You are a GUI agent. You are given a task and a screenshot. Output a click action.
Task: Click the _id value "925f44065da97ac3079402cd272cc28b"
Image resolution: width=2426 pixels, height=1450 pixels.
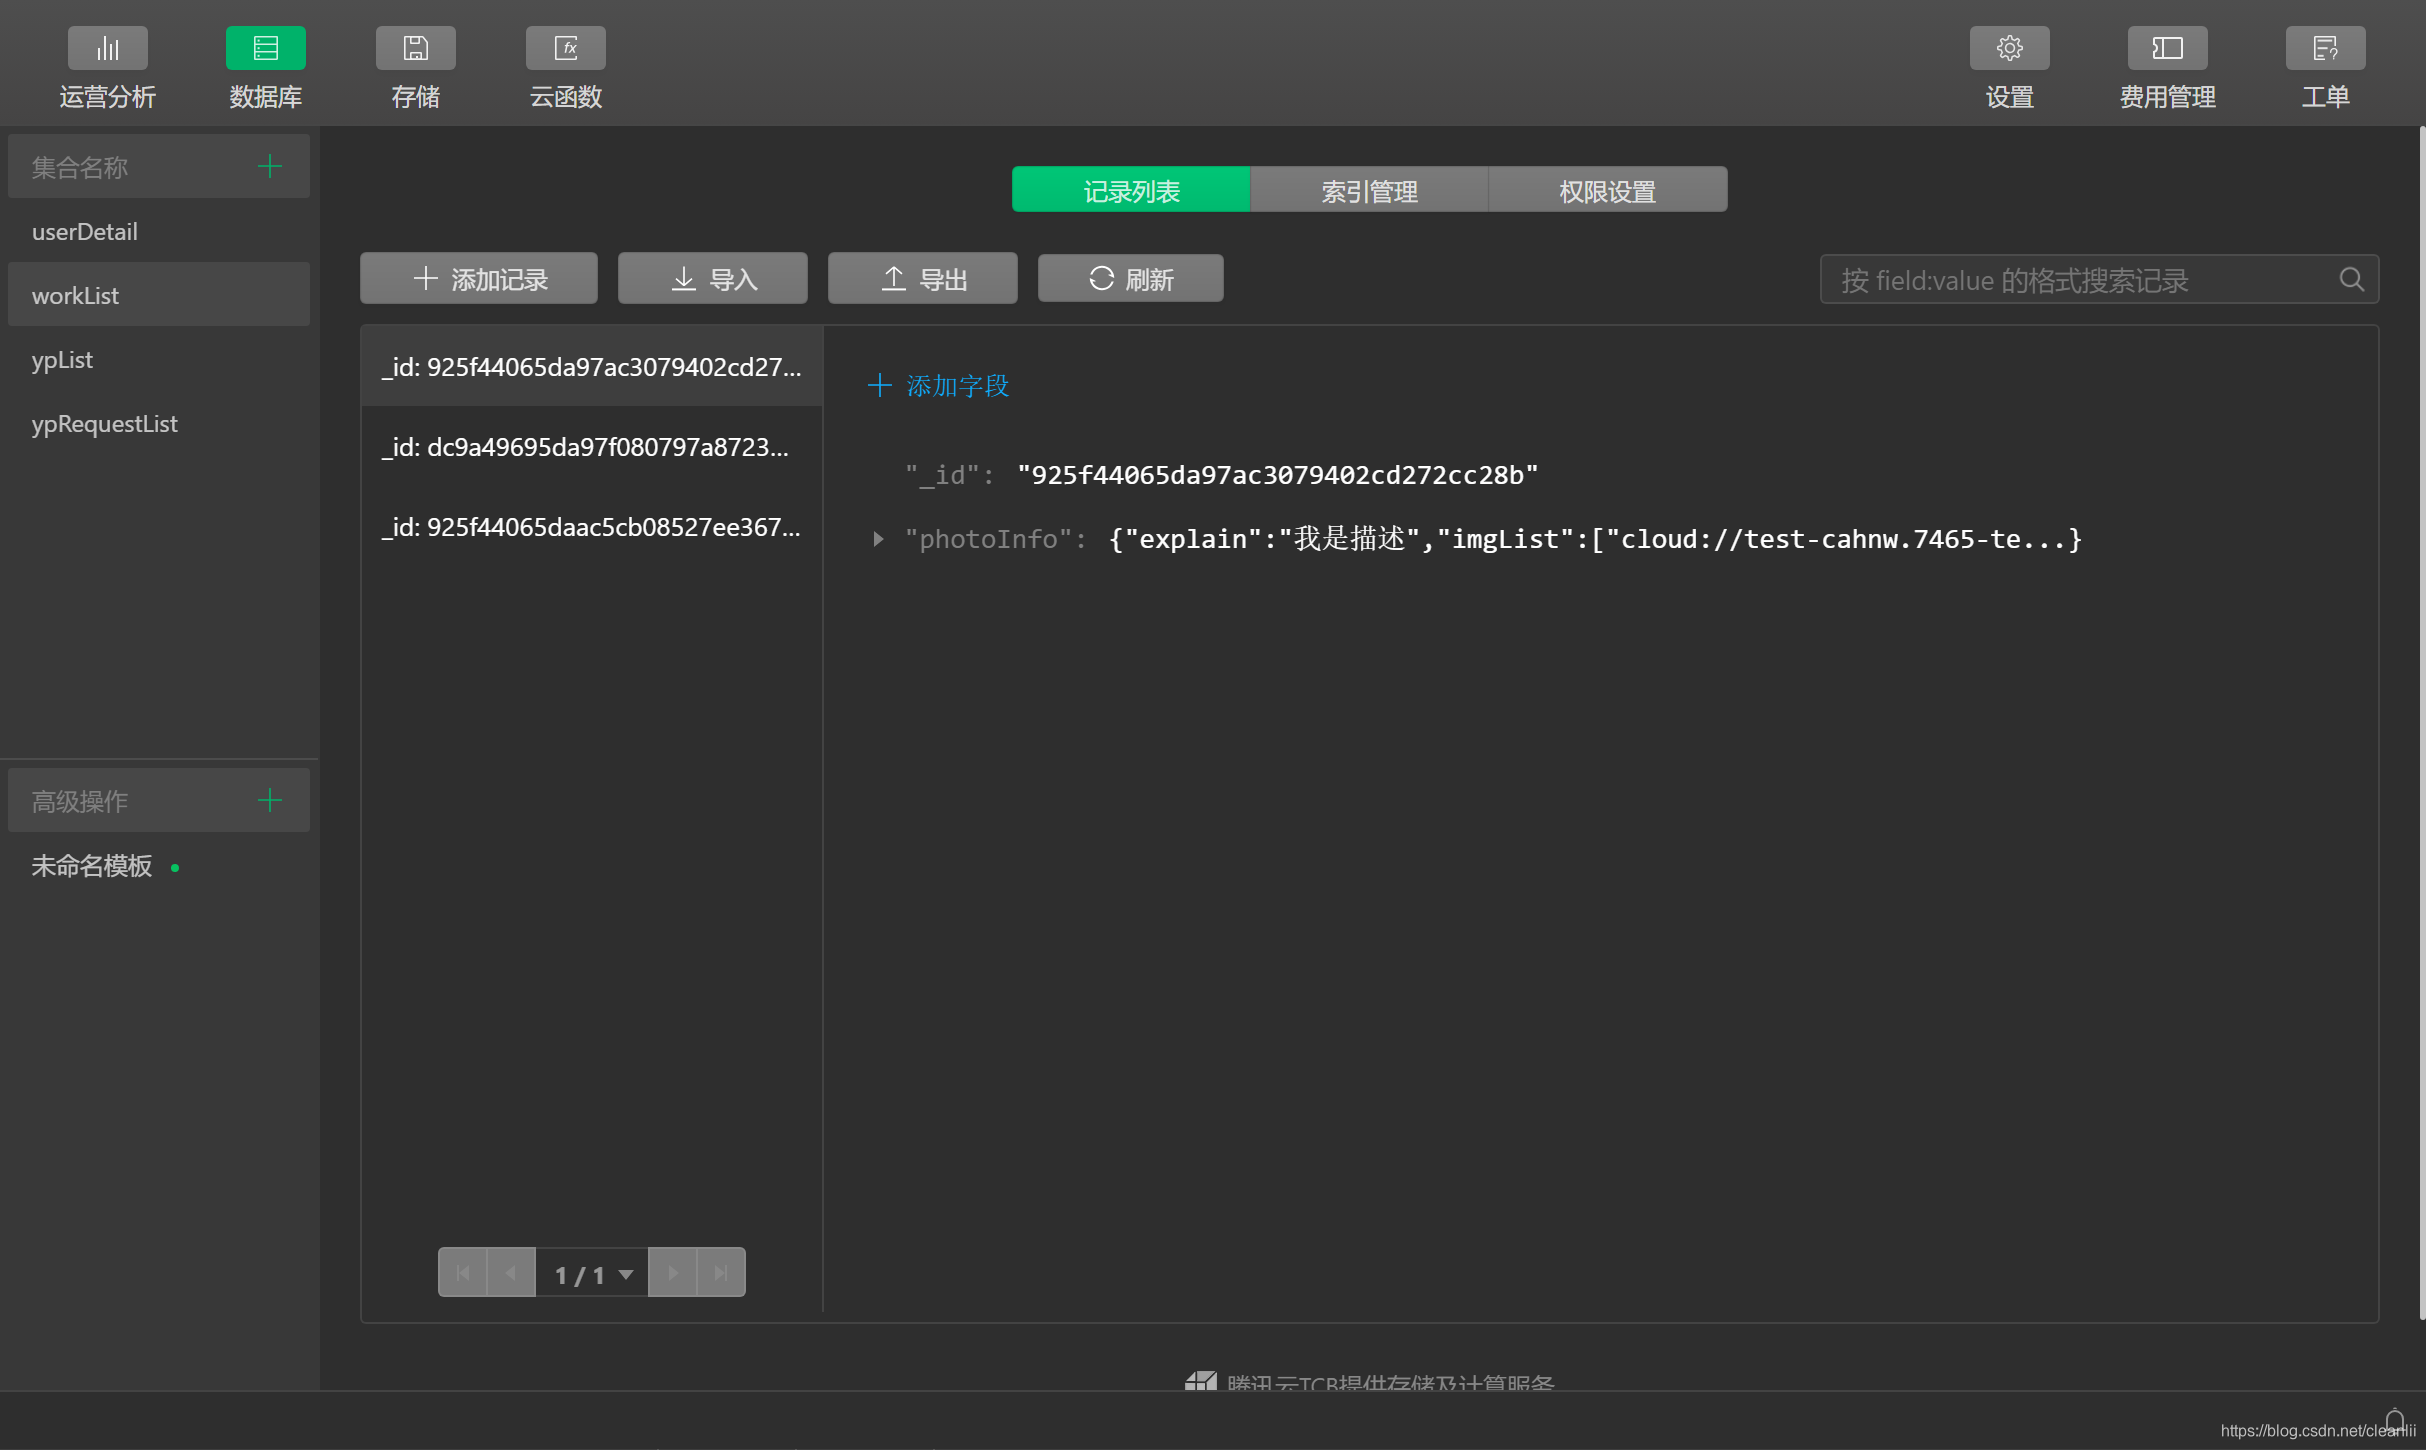pos(1277,474)
